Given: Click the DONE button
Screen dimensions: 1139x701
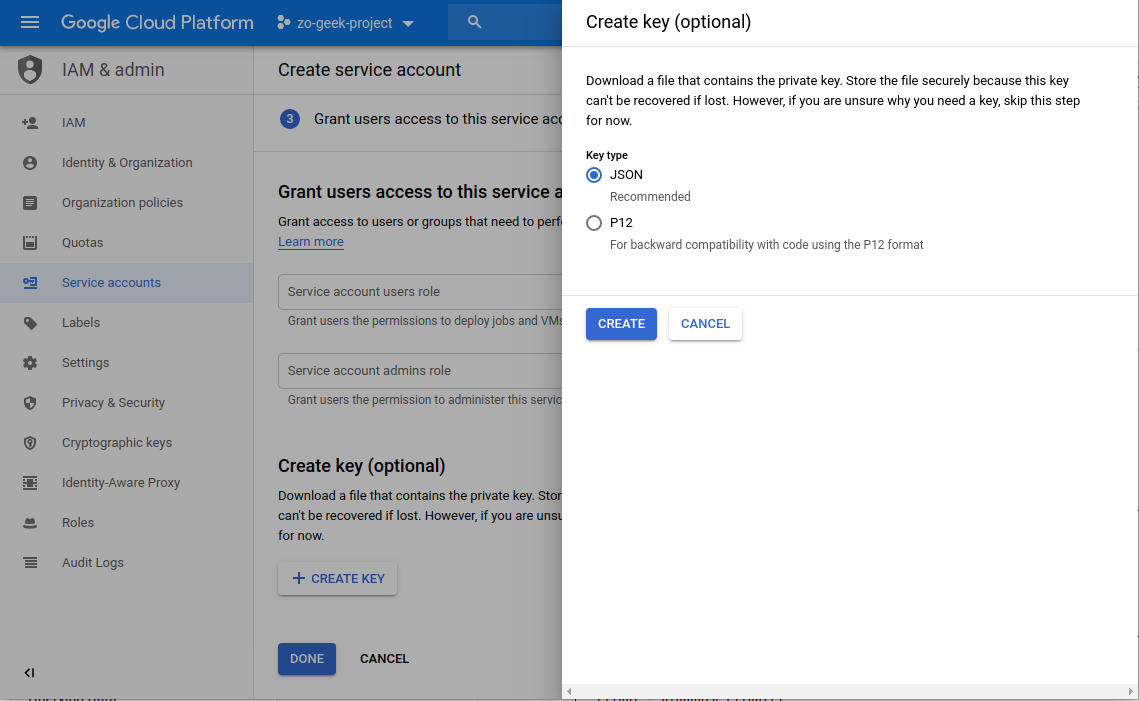Looking at the screenshot, I should tap(307, 659).
